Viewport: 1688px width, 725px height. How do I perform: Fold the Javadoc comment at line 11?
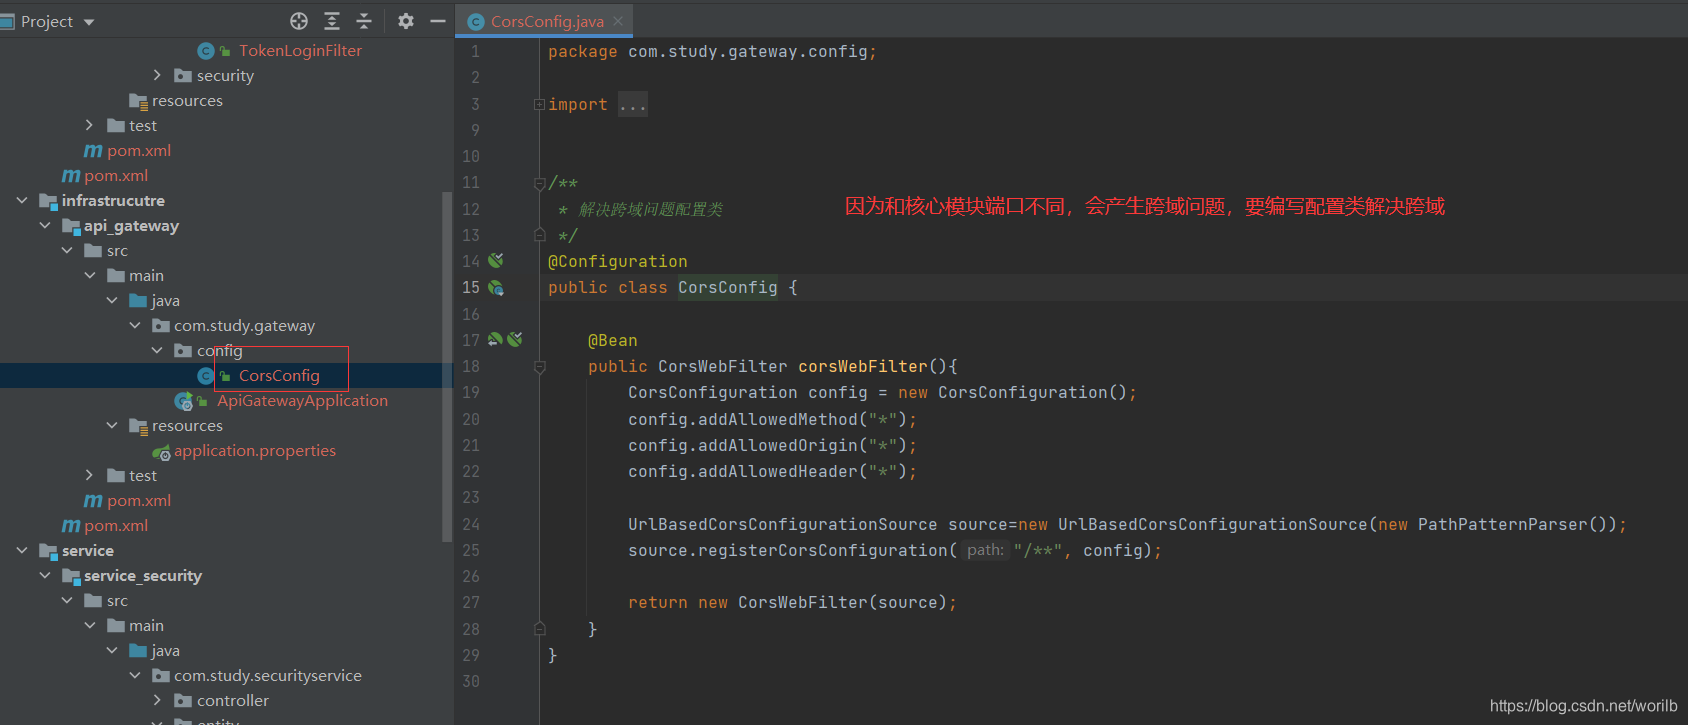coord(540,183)
